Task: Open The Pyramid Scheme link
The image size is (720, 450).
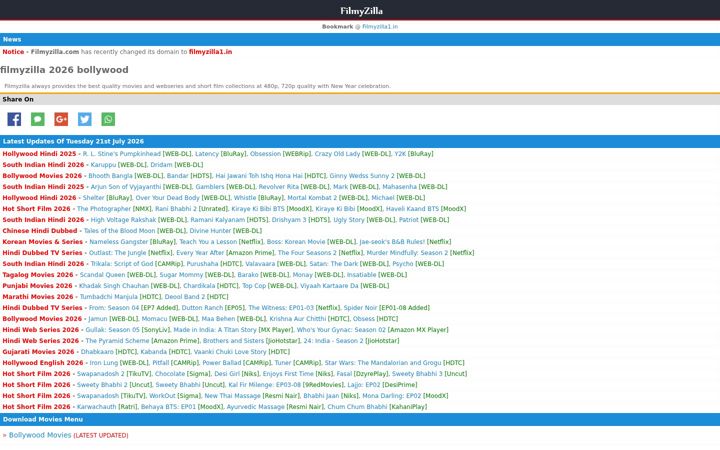Action: tap(118, 341)
